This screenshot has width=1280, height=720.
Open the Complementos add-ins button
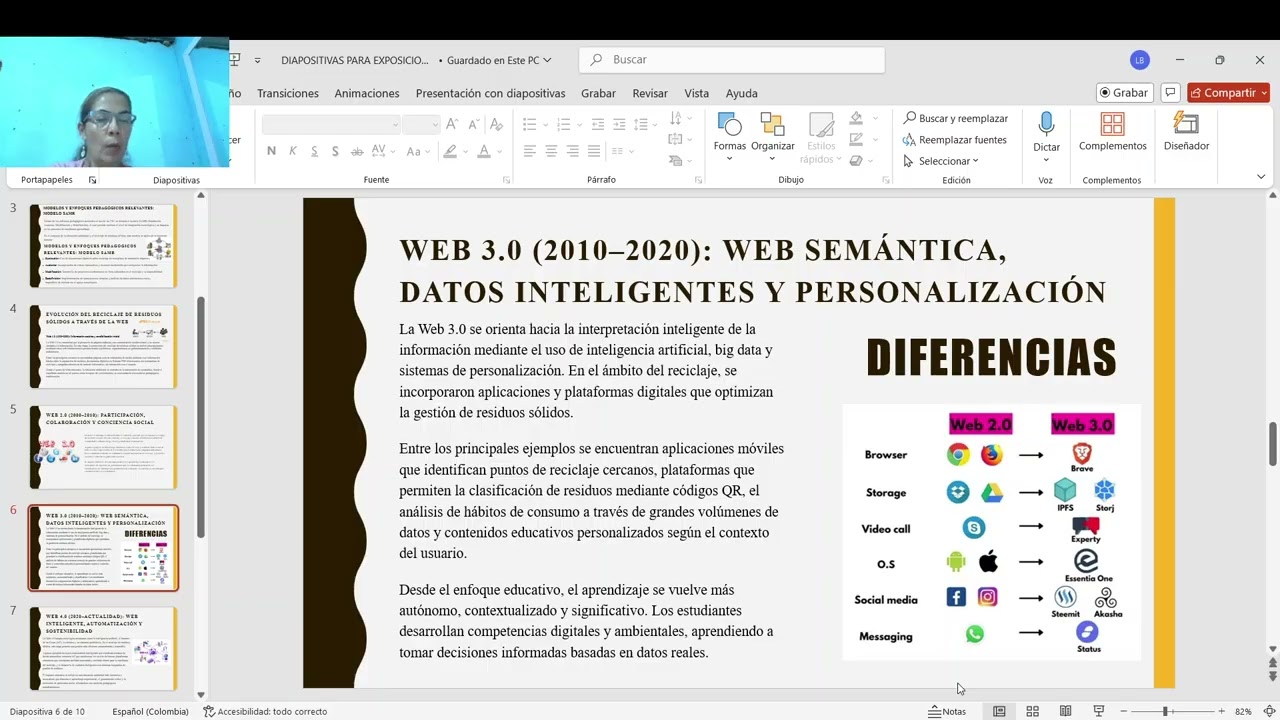tap(1112, 133)
